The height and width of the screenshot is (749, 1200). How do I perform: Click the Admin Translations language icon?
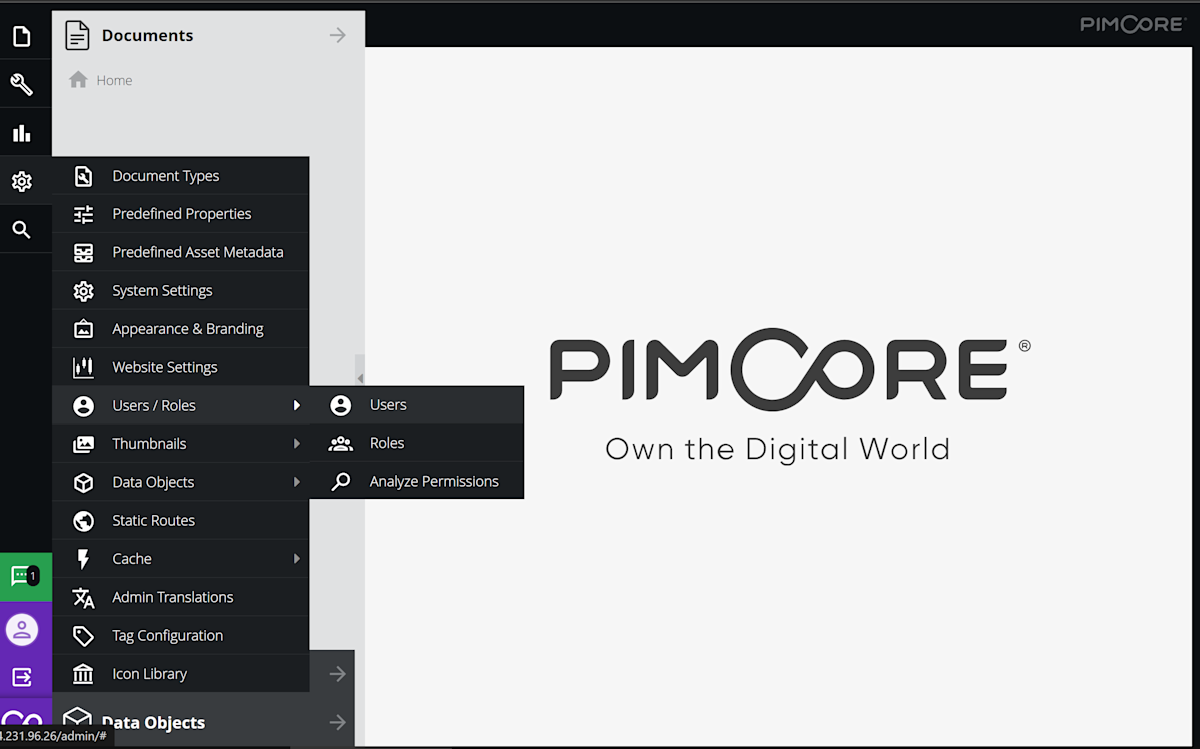[84, 597]
